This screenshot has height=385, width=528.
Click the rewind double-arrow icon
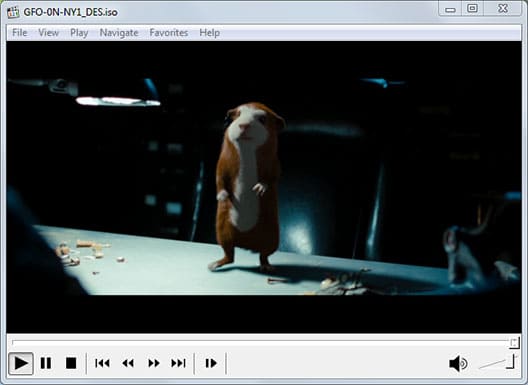click(x=128, y=363)
